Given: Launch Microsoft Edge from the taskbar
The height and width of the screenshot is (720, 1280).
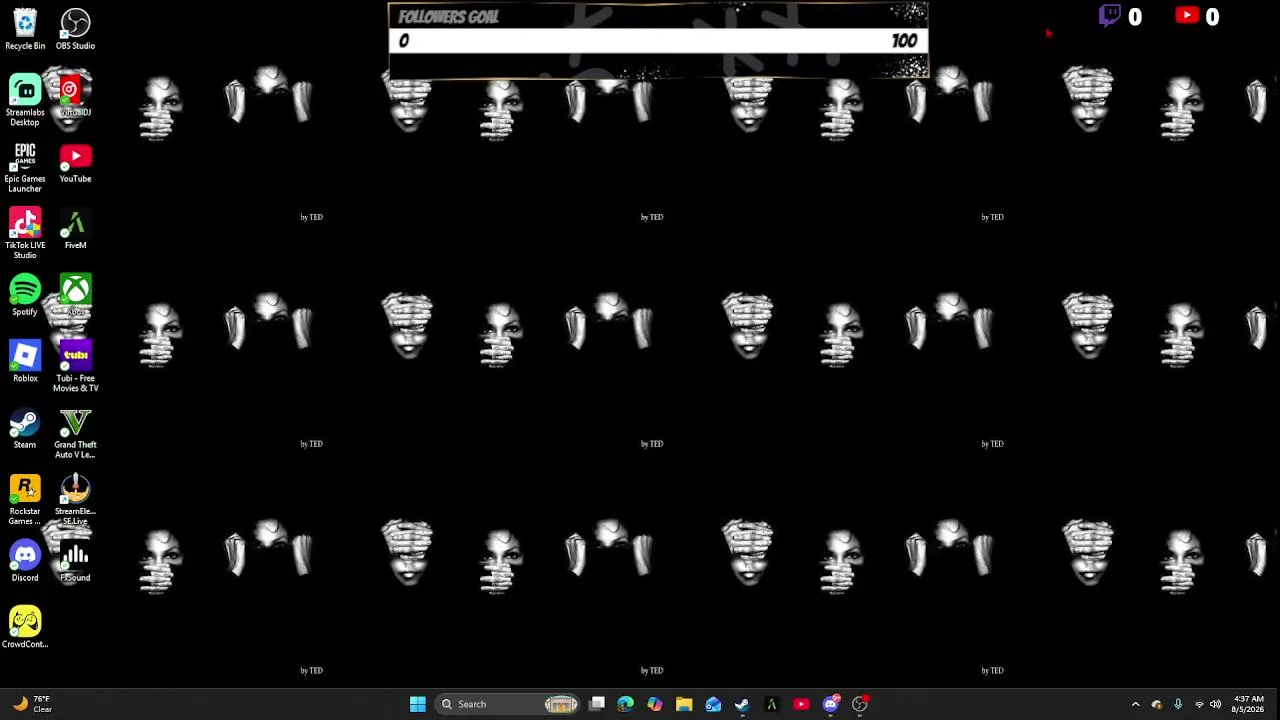Looking at the screenshot, I should [x=626, y=704].
